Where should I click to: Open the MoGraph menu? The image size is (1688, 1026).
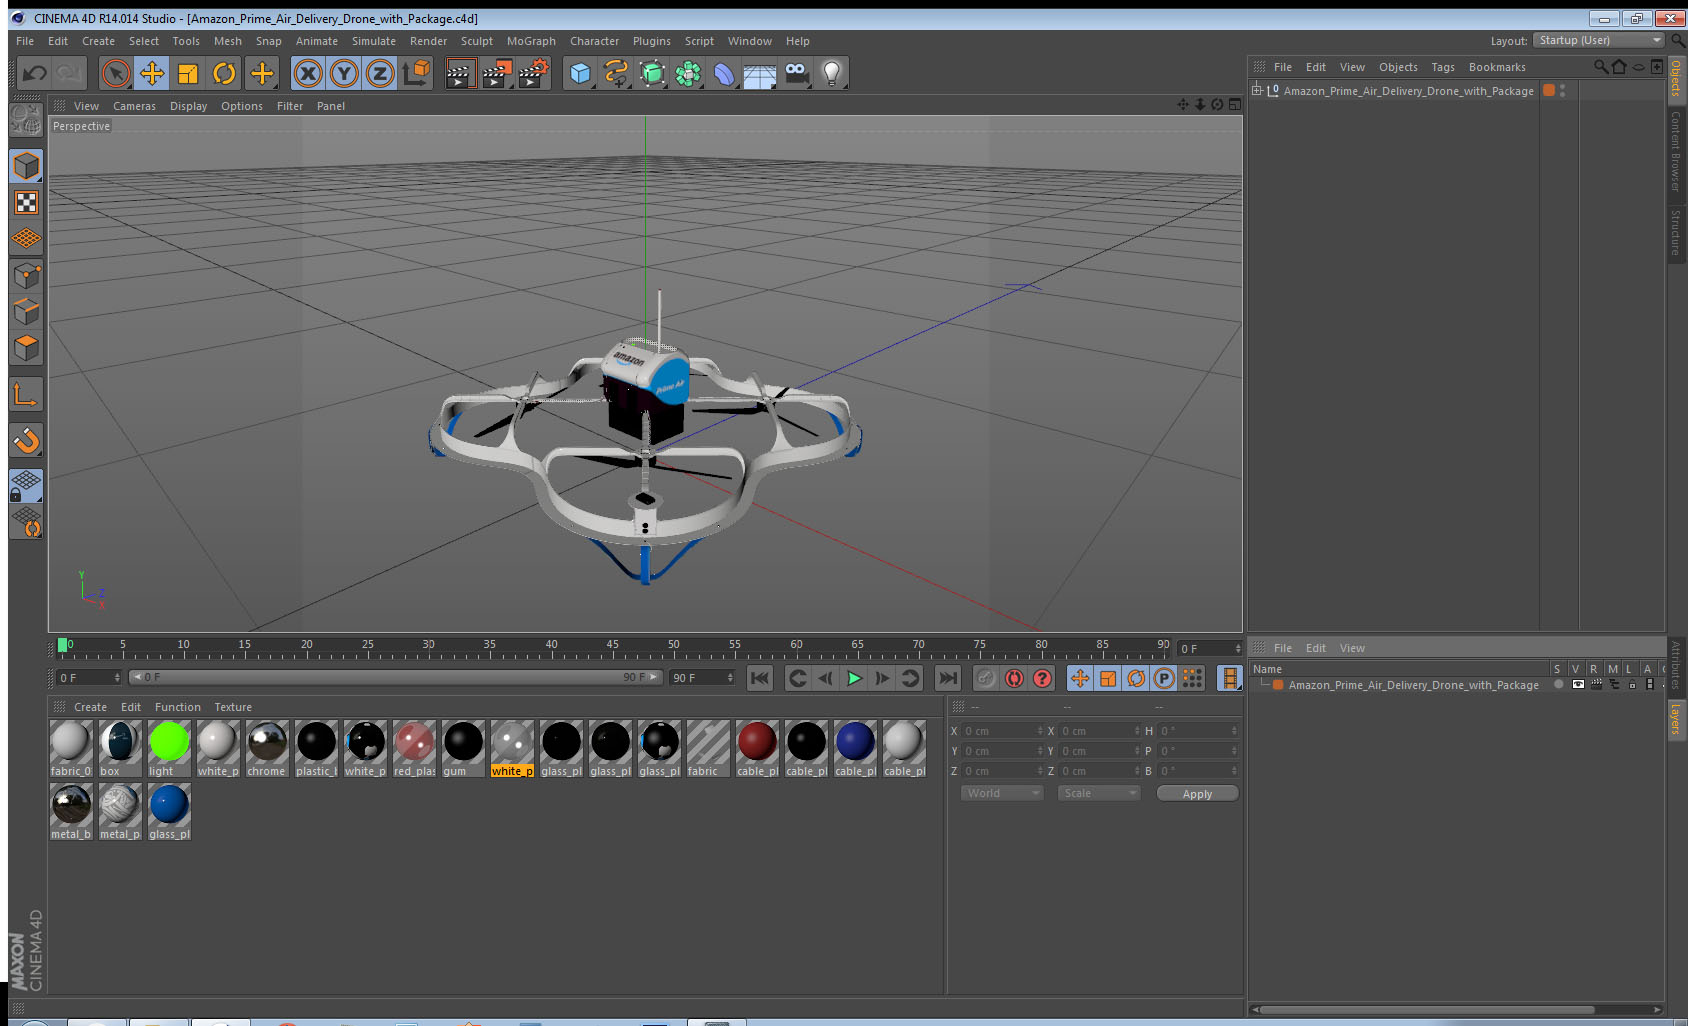tap(531, 41)
